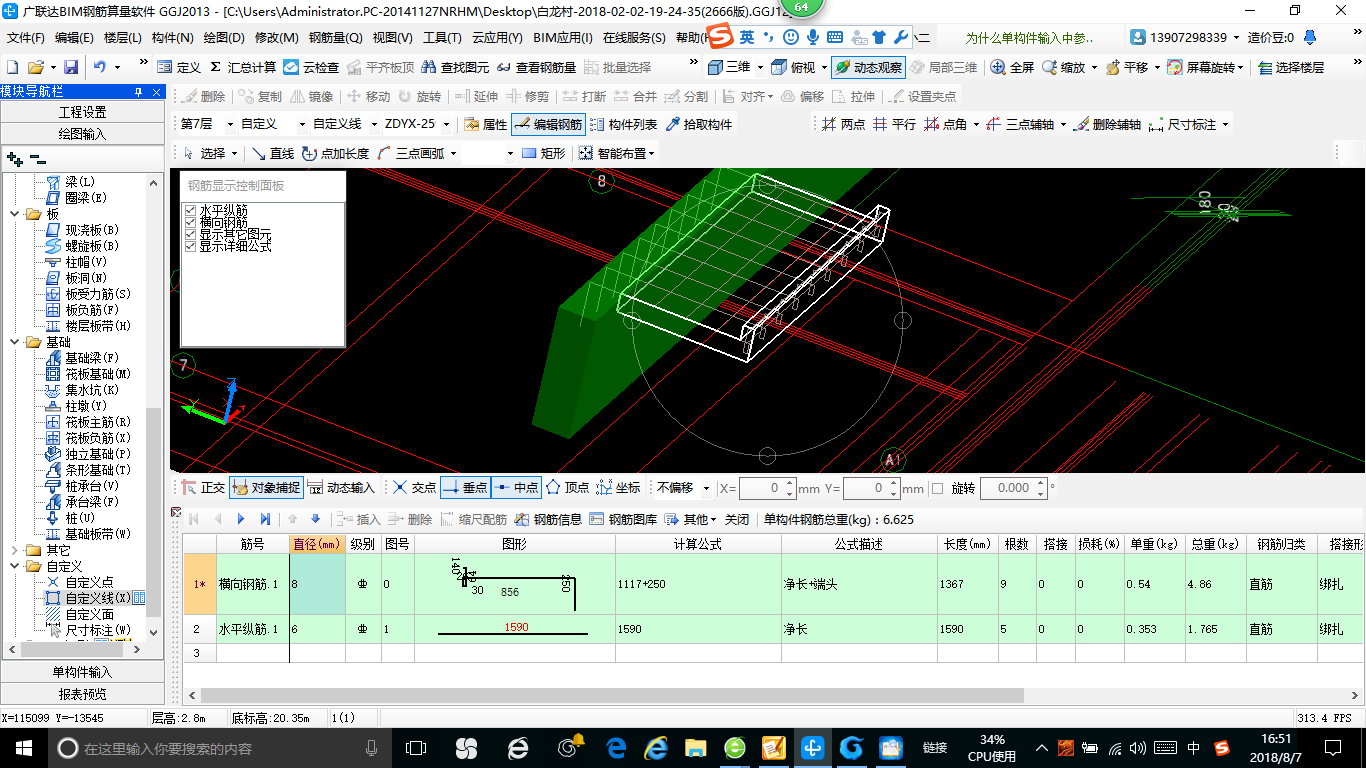
Task: Open 云检查 cloud check tool
Action: click(311, 67)
